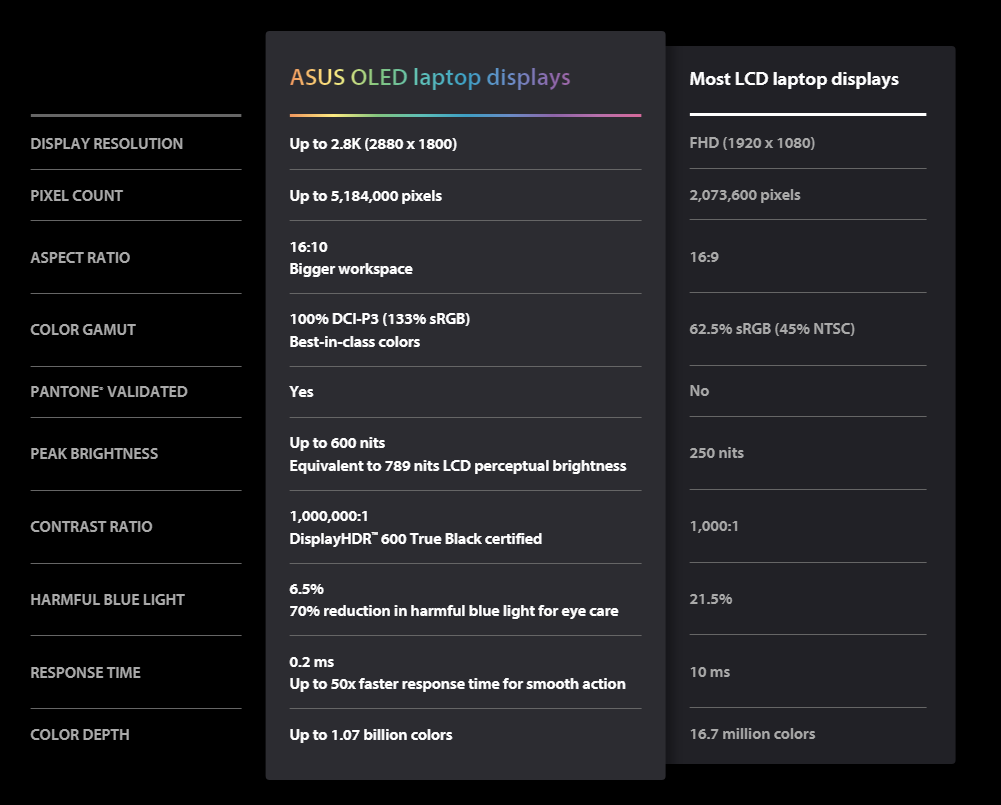Click the PEAK BRIGHTNESS row label
This screenshot has width=1001, height=805.
click(94, 454)
